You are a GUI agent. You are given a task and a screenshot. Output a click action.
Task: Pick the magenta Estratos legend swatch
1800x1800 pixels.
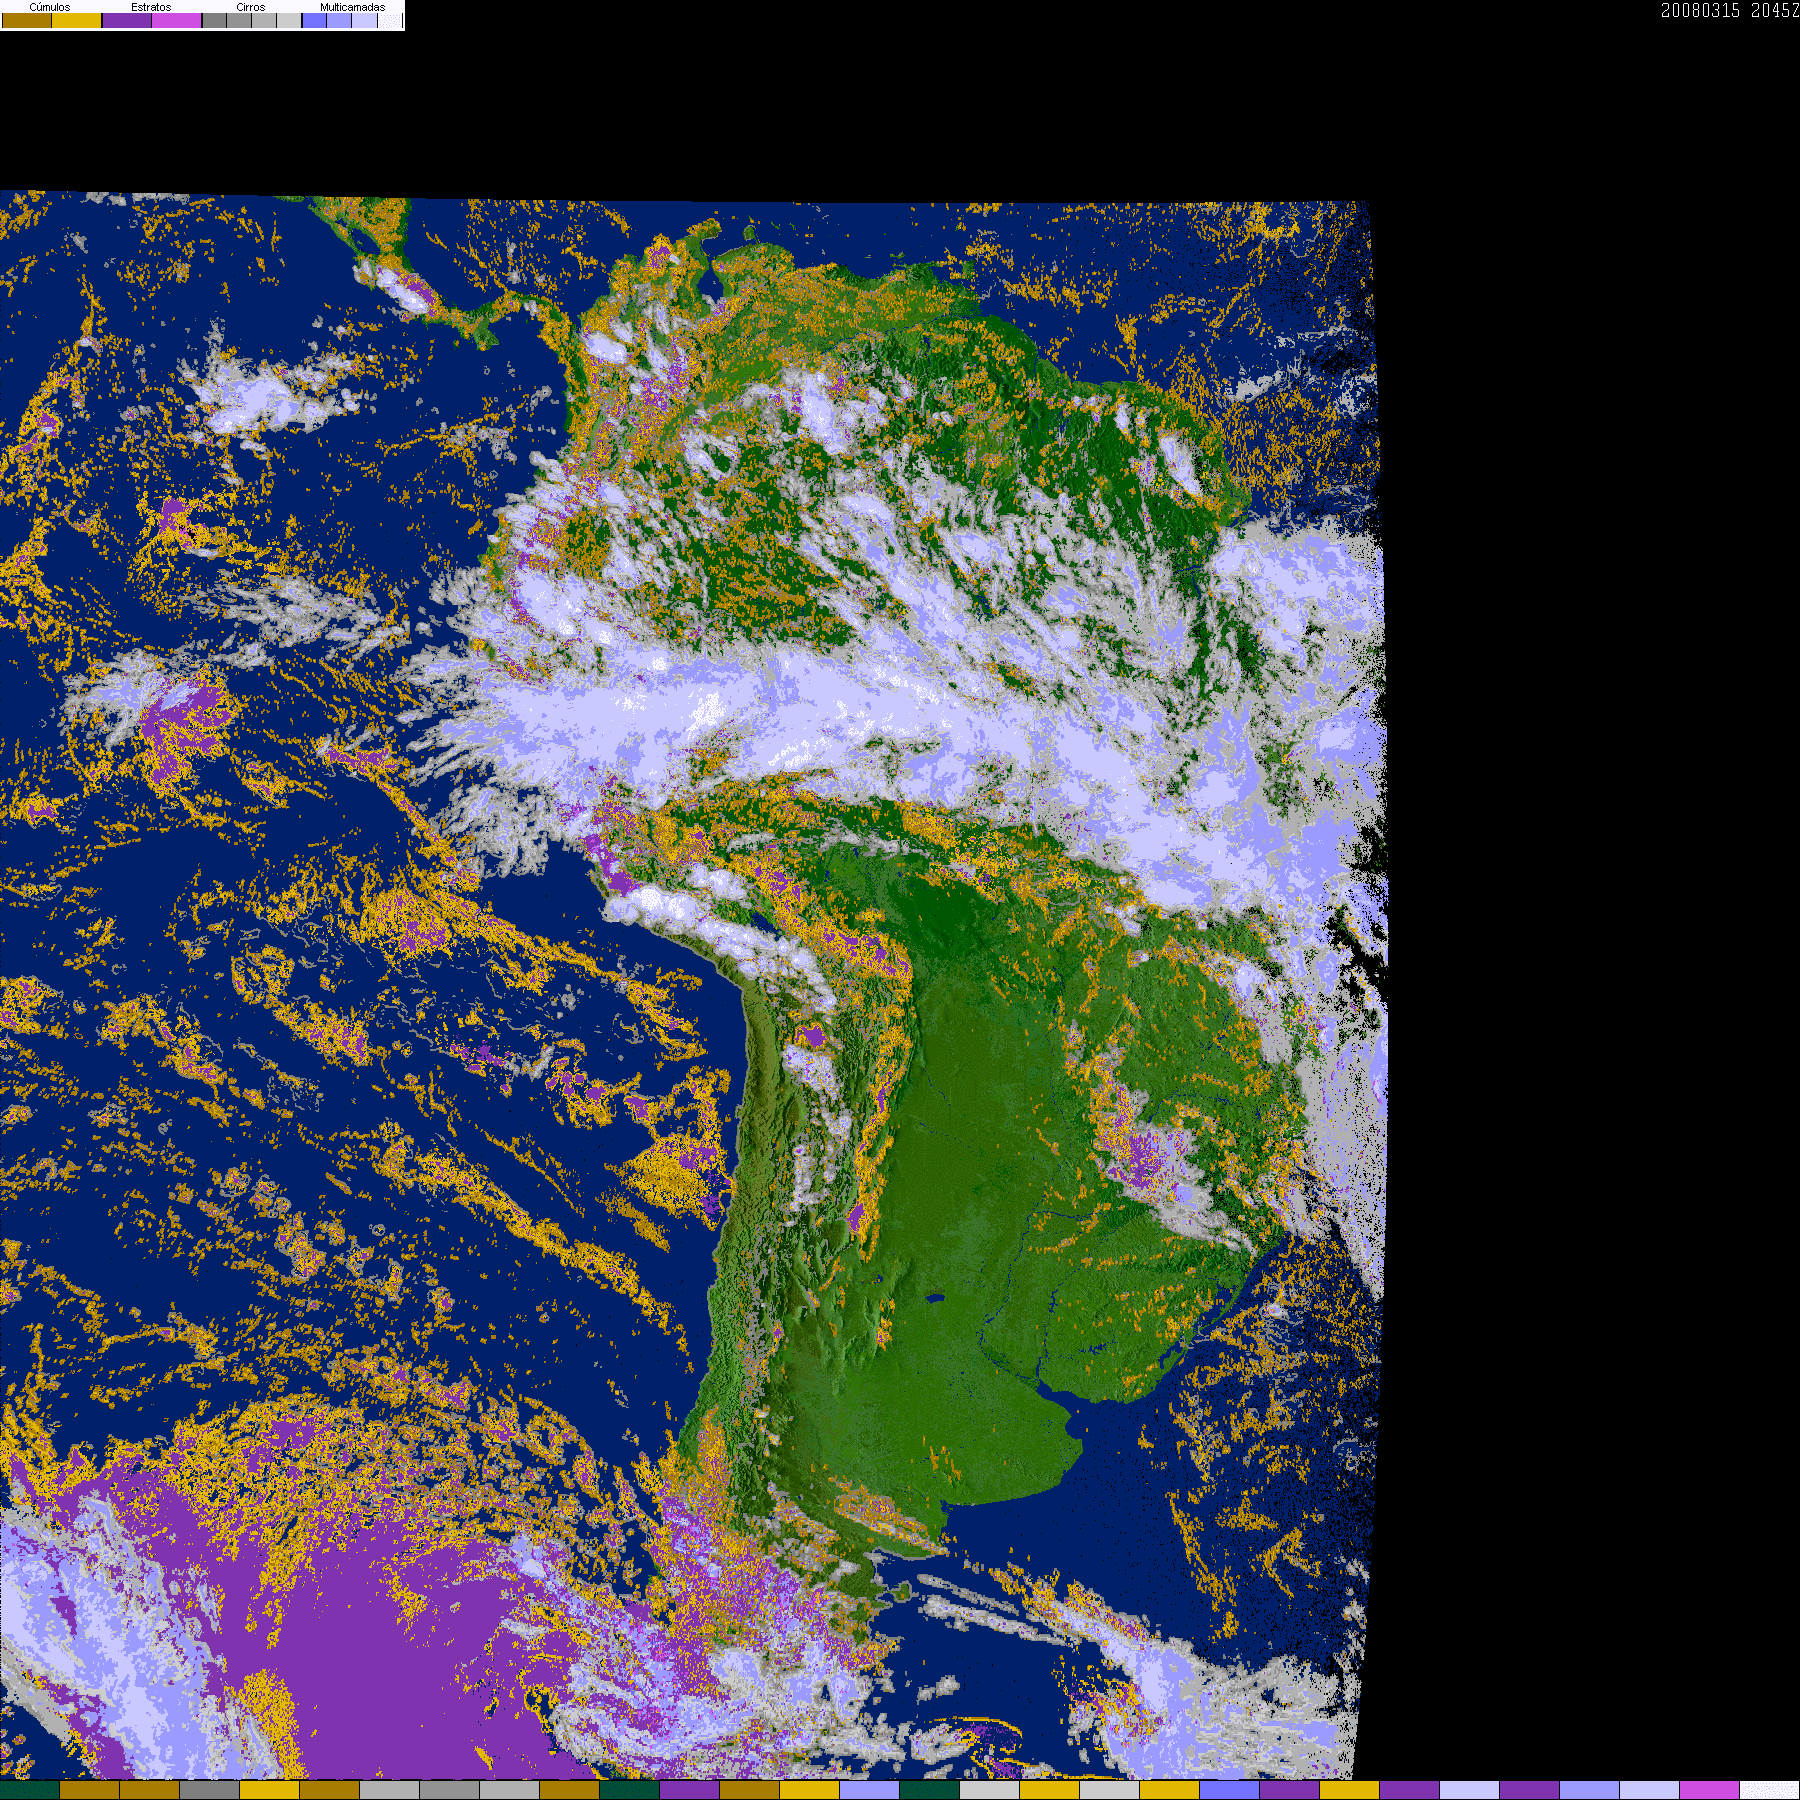(x=176, y=20)
